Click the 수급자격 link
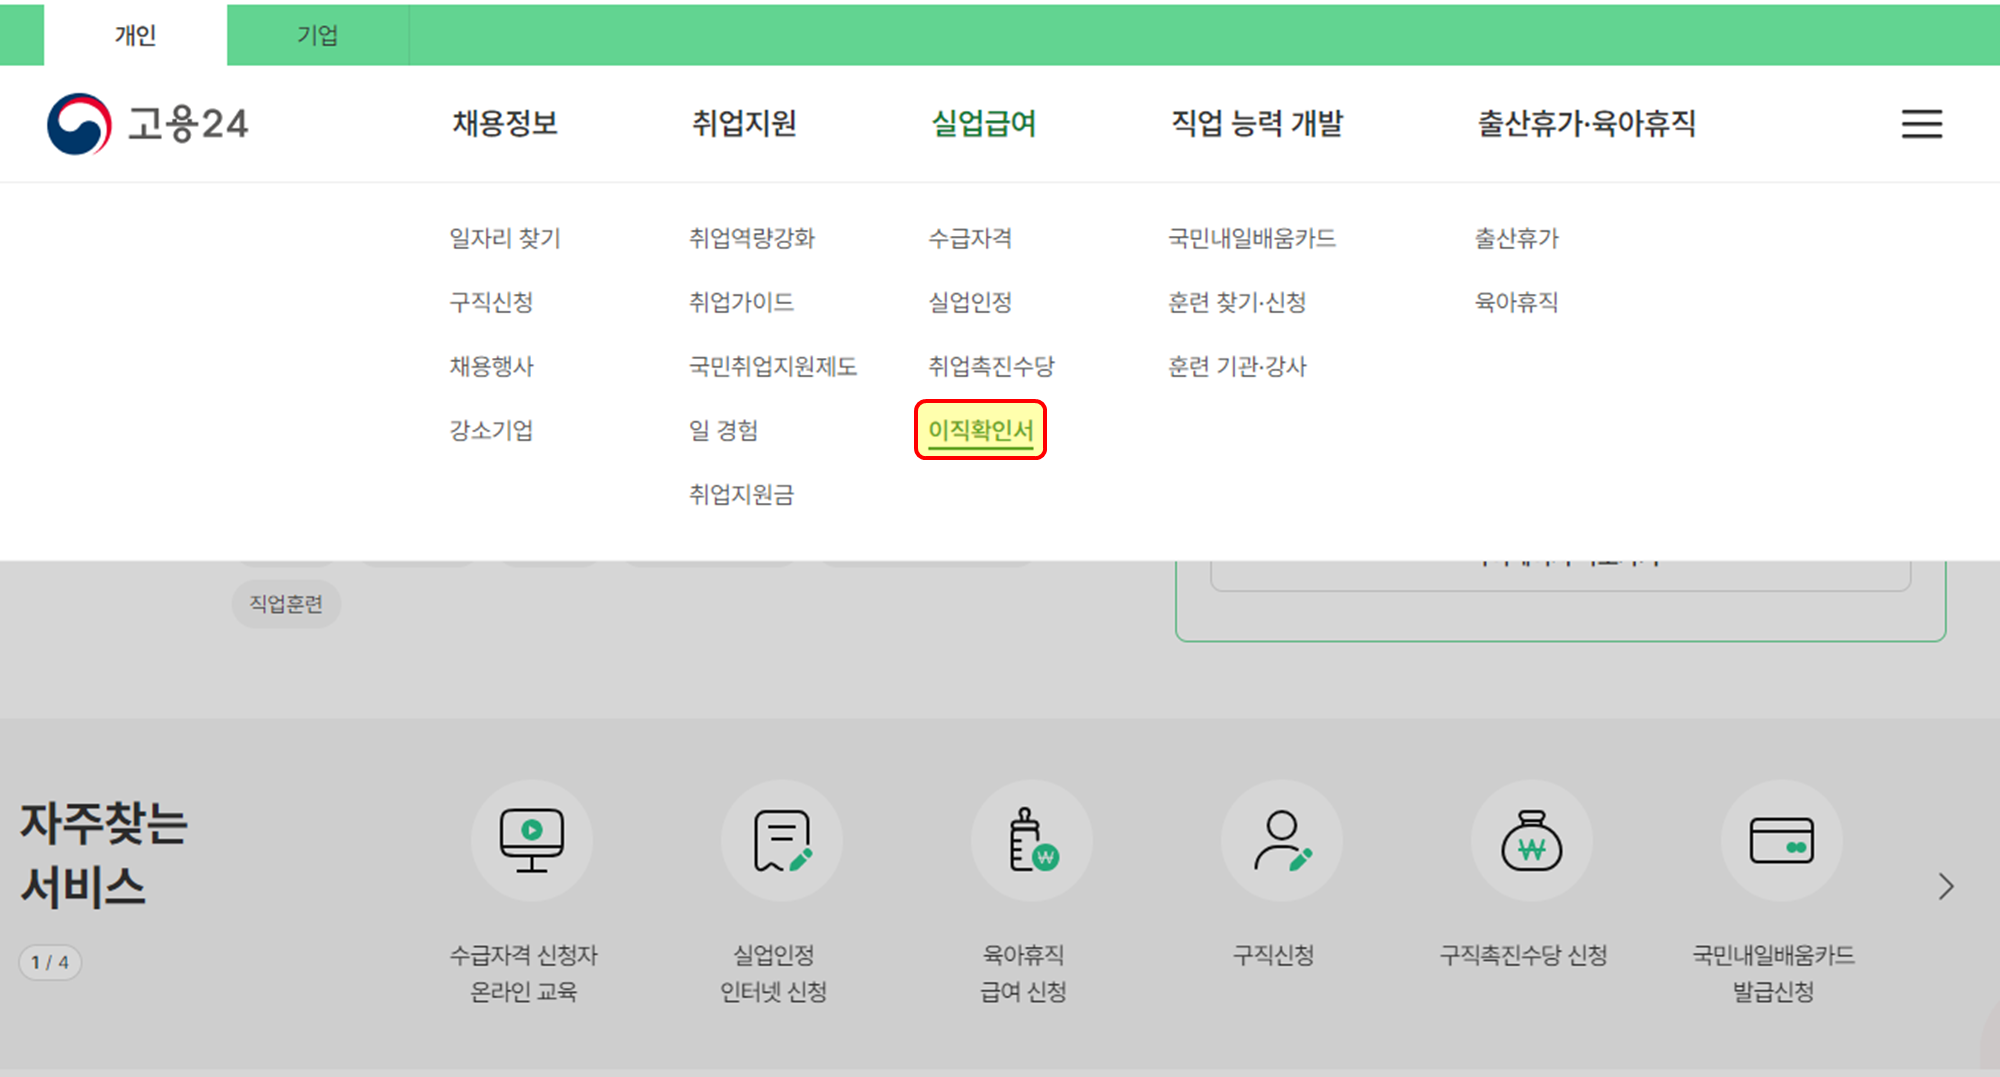Viewport: 2000px width, 1077px height. click(968, 238)
